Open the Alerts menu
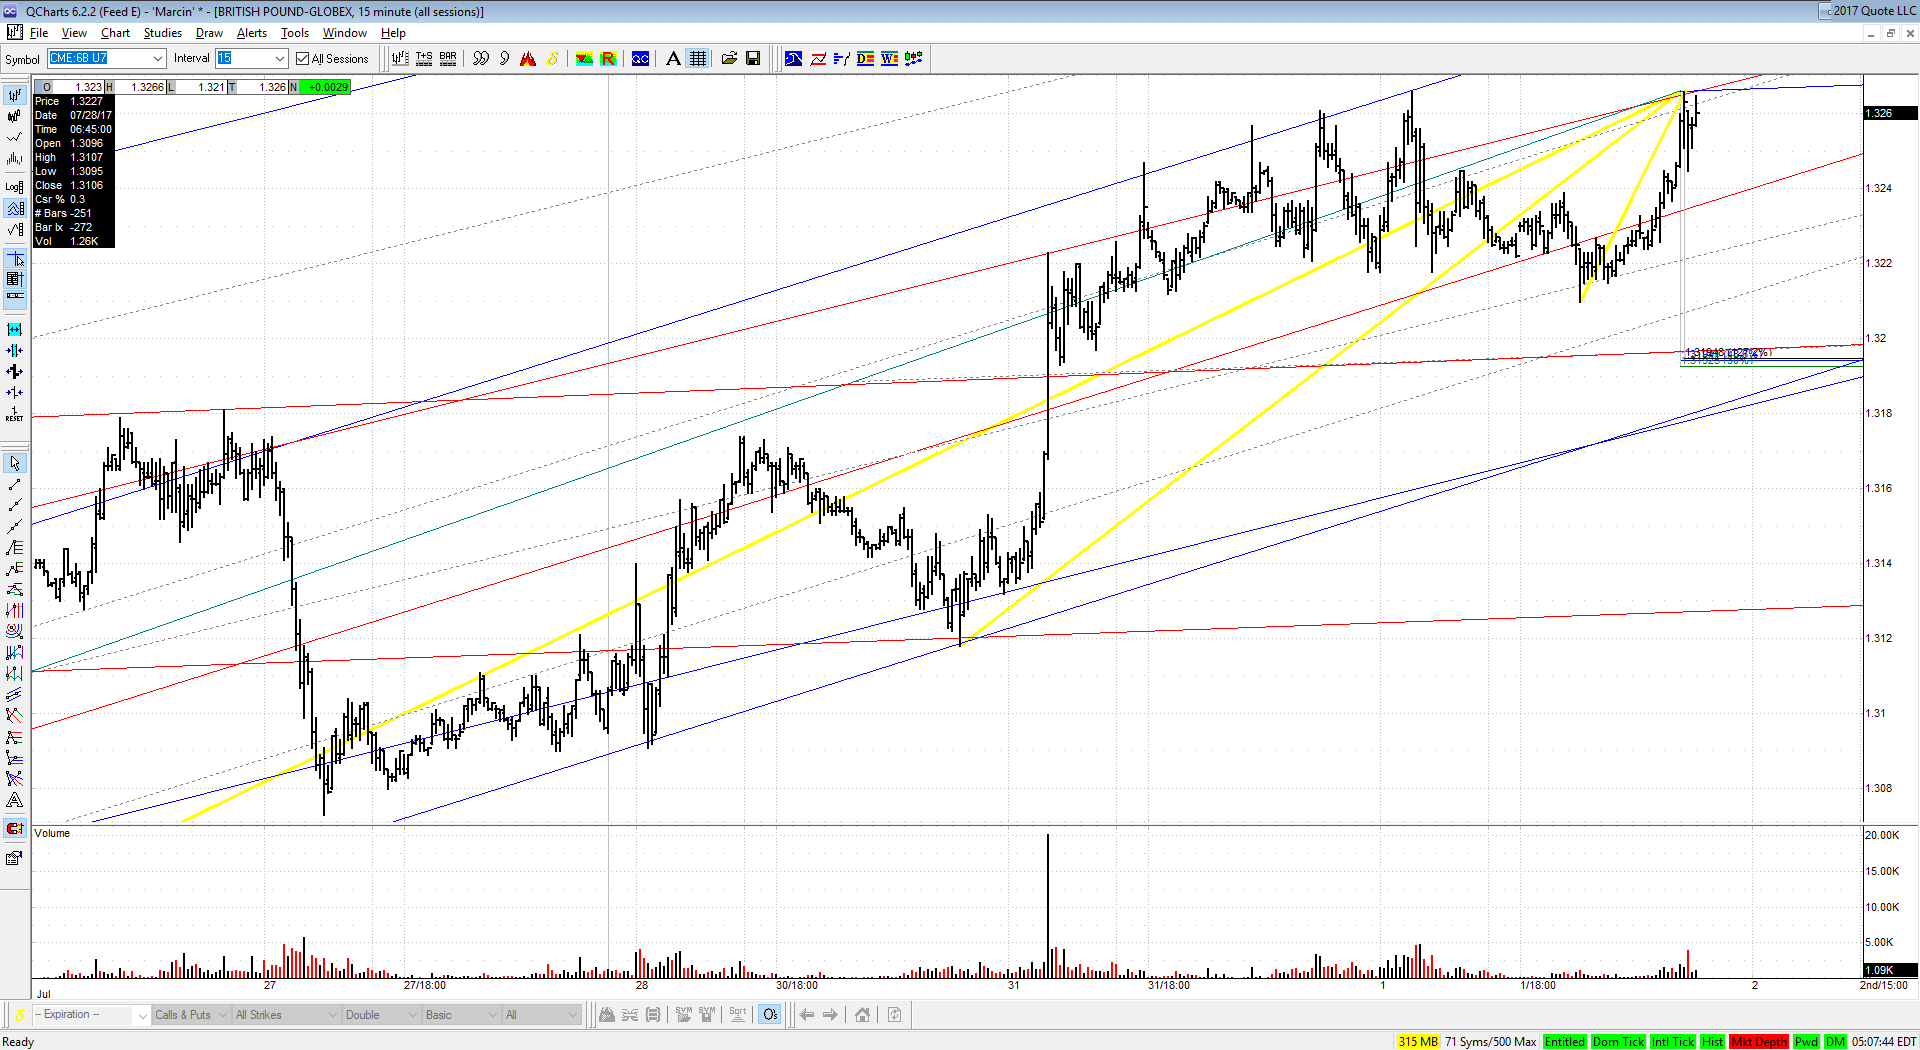The height and width of the screenshot is (1050, 1920). point(252,33)
